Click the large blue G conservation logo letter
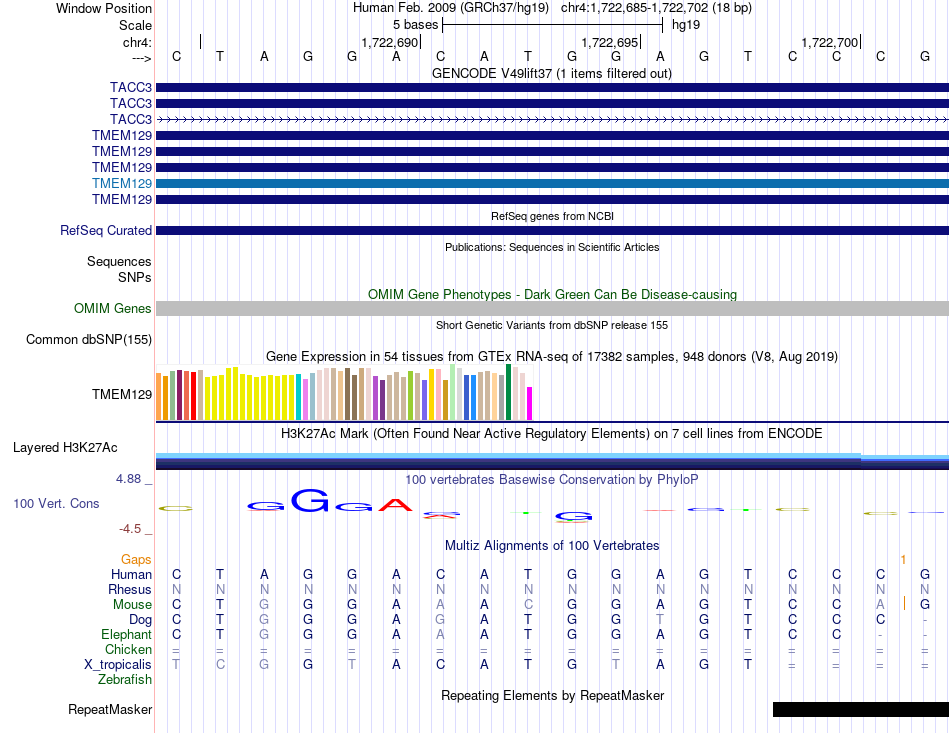The image size is (950, 733). point(310,500)
